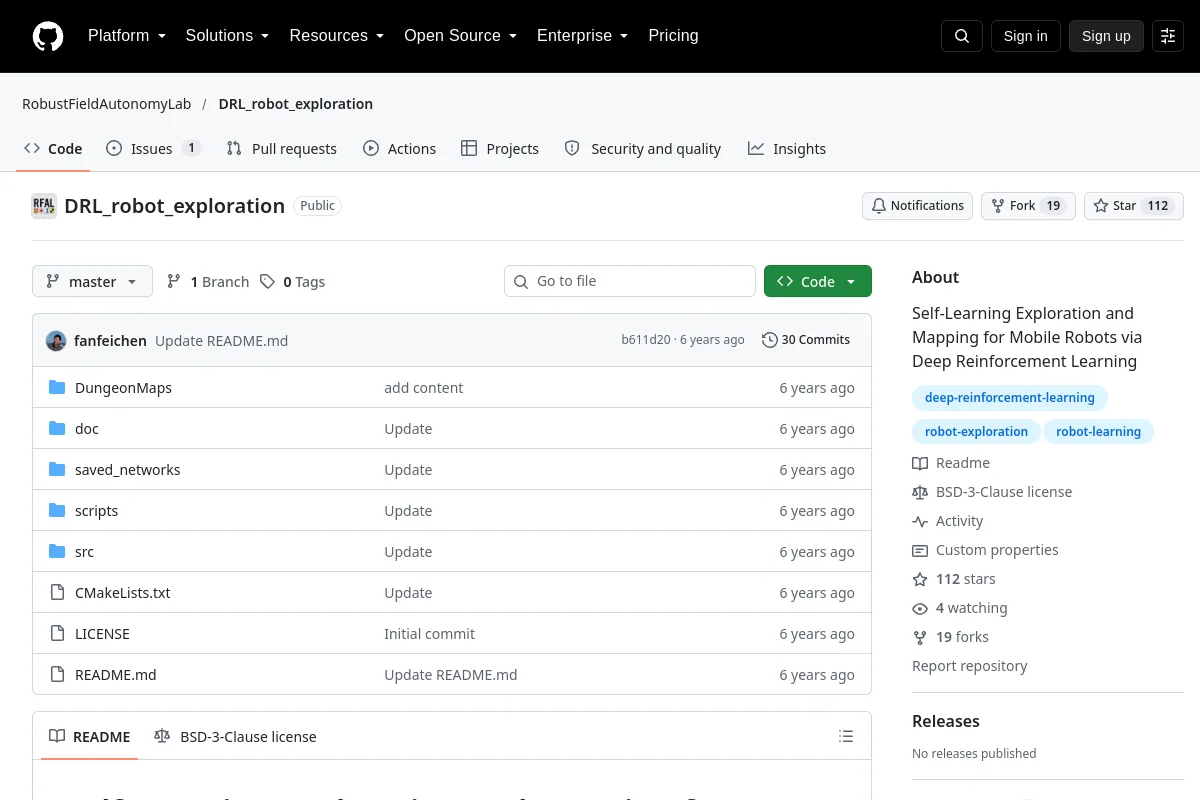Switch to the Pull requests tab
1200x800 pixels.
pyautogui.click(x=282, y=149)
